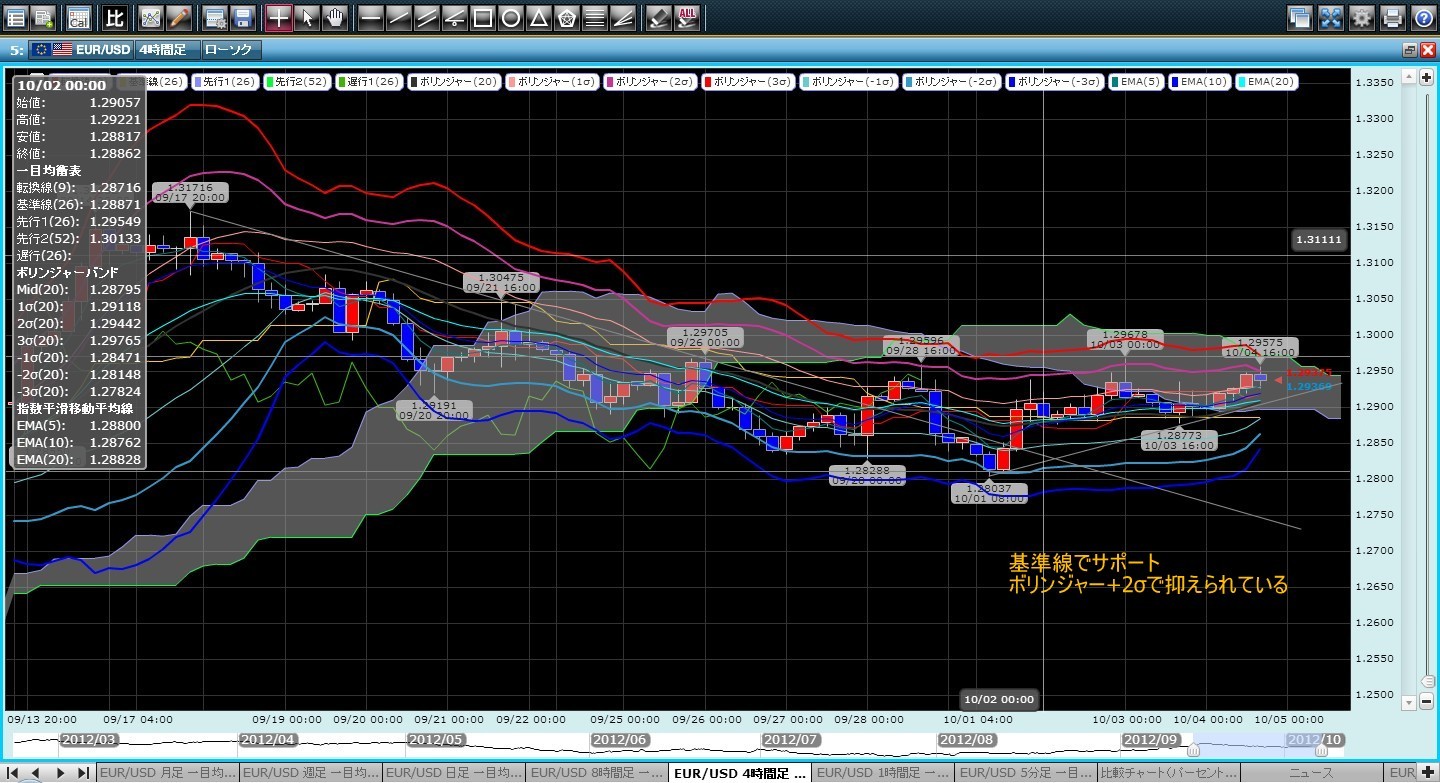Image resolution: width=1440 pixels, height=783 pixels.
Task: Pick the rectangle drawing tool
Action: (x=482, y=17)
